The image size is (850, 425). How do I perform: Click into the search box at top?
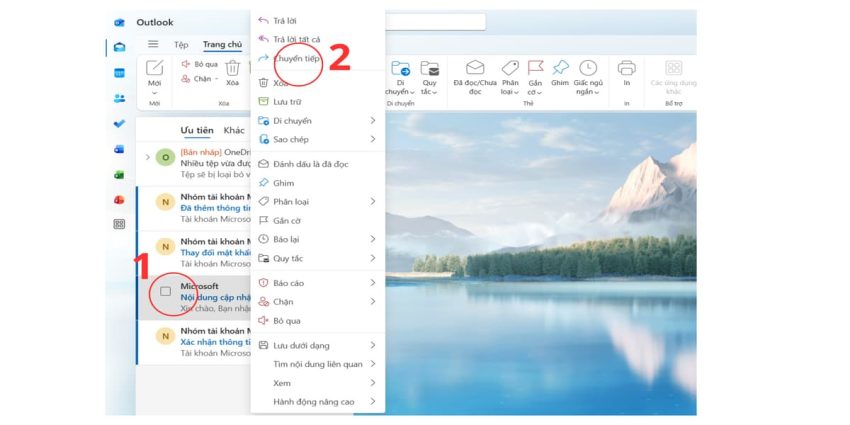(435, 22)
